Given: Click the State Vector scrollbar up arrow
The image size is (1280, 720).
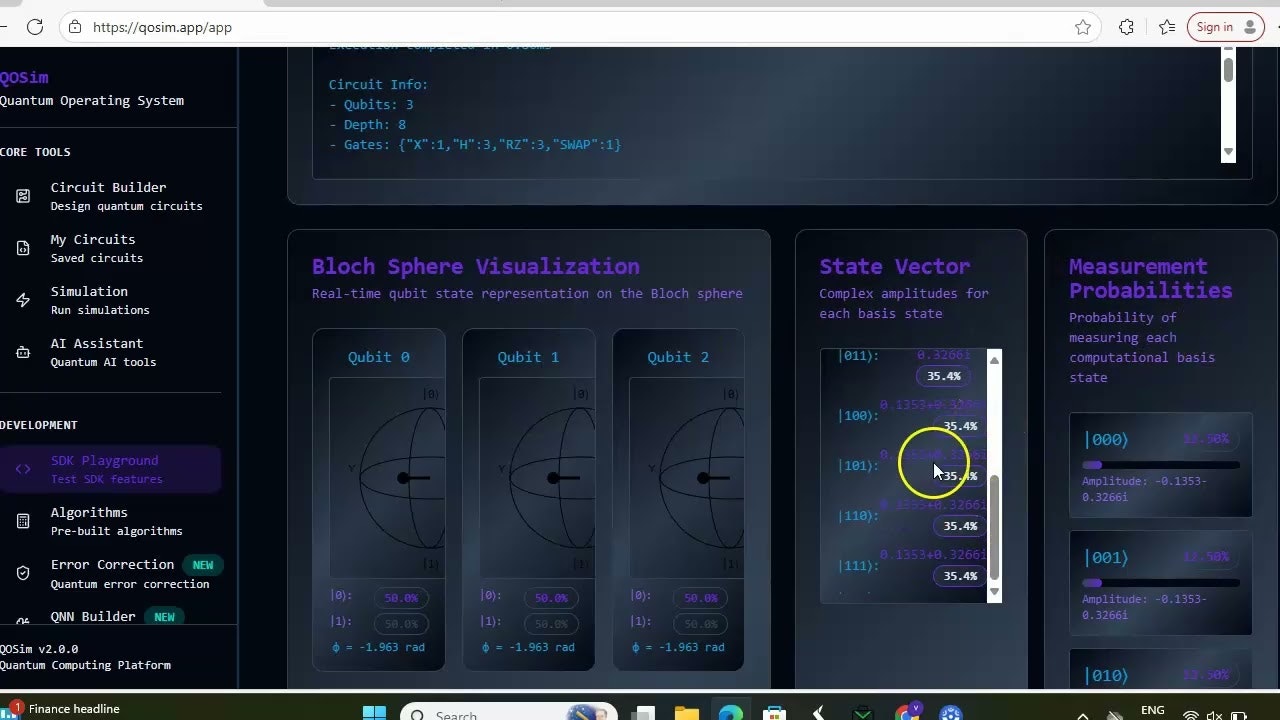Looking at the screenshot, I should (x=994, y=360).
